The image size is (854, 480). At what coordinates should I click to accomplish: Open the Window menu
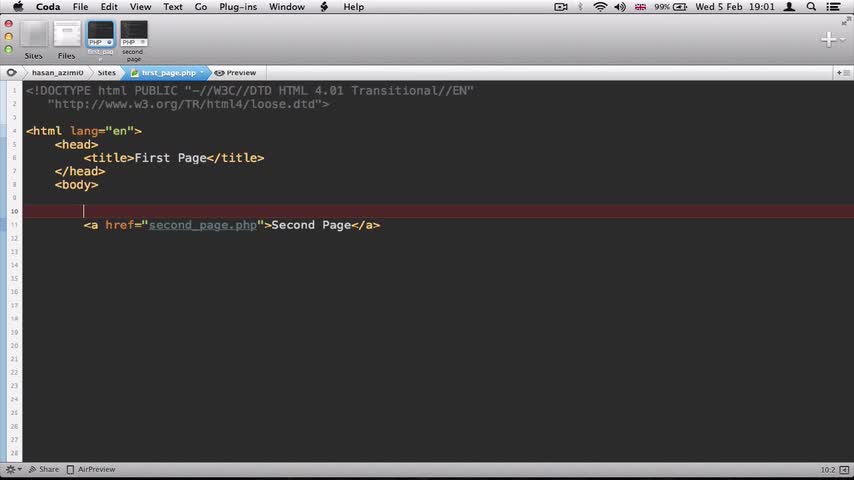coord(286,7)
